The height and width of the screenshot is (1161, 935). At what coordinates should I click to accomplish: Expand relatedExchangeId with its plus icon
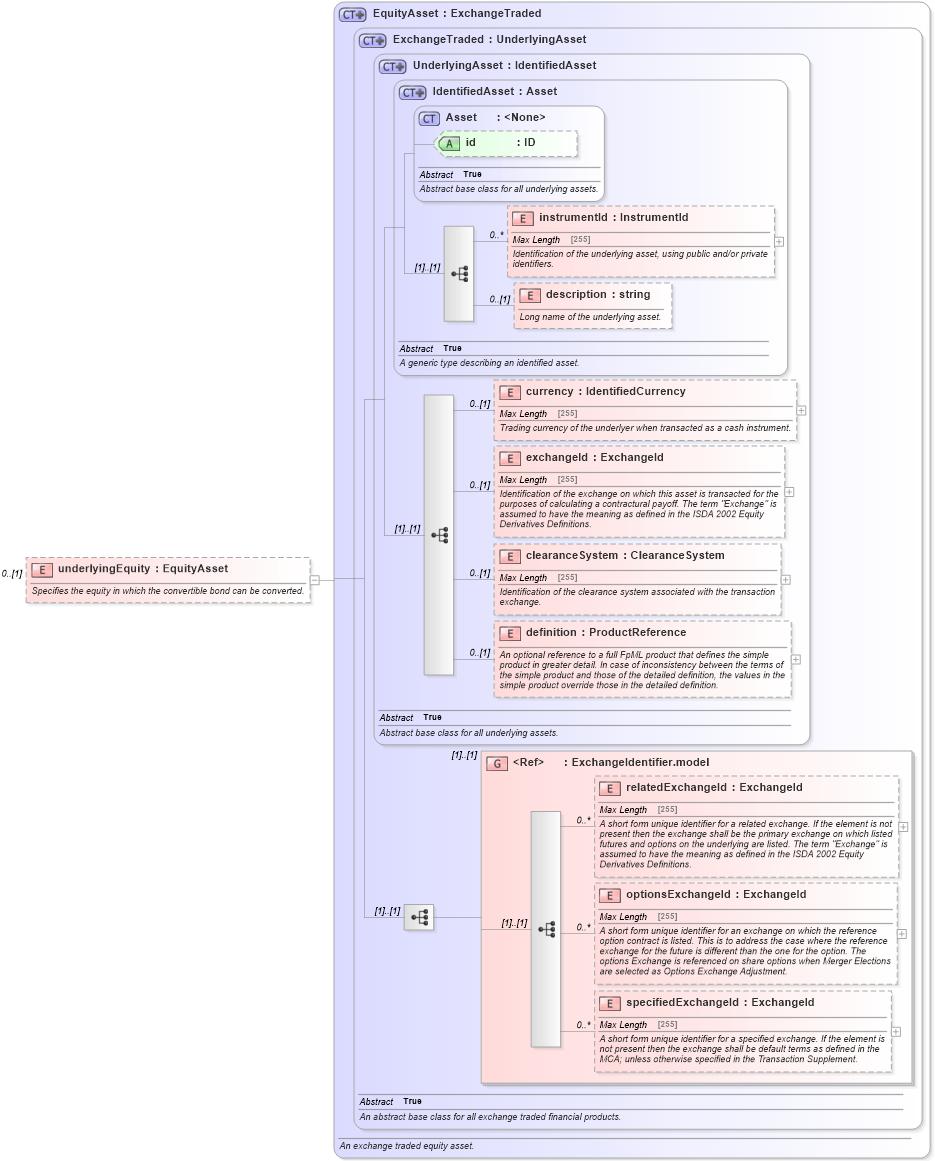pyautogui.click(x=902, y=827)
